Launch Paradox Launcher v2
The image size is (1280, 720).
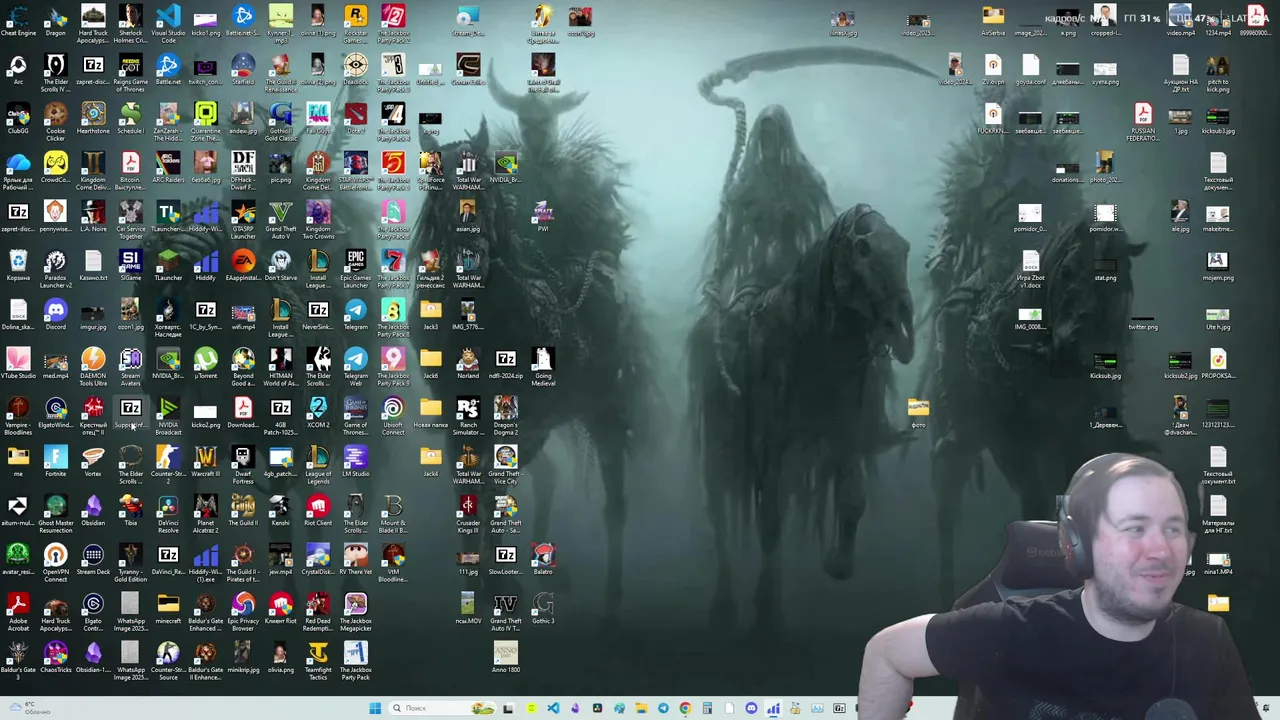pos(55,262)
